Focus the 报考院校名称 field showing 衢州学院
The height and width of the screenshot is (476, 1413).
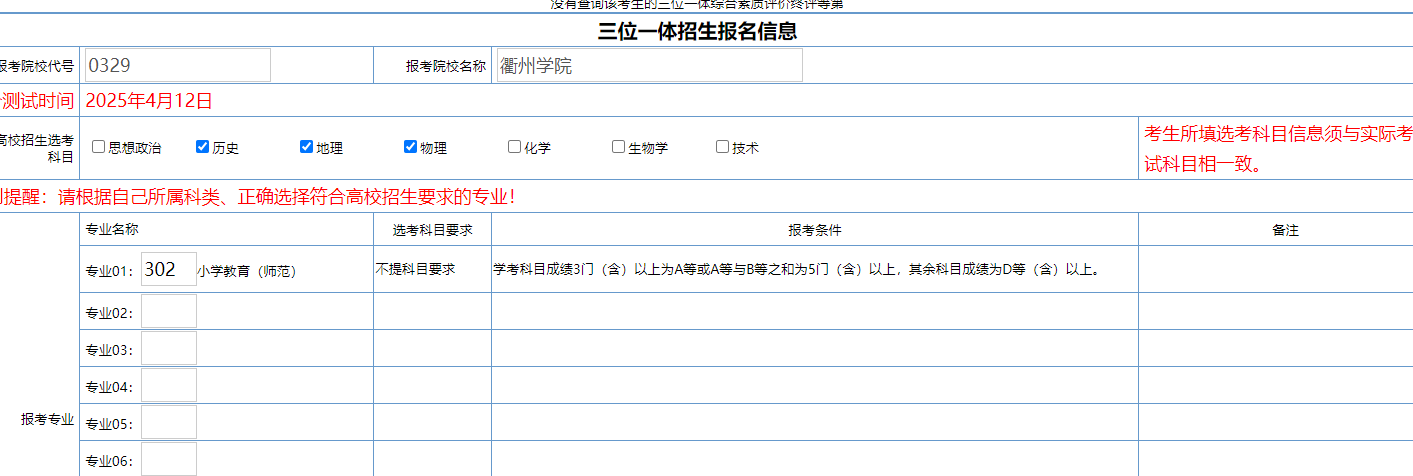[649, 65]
